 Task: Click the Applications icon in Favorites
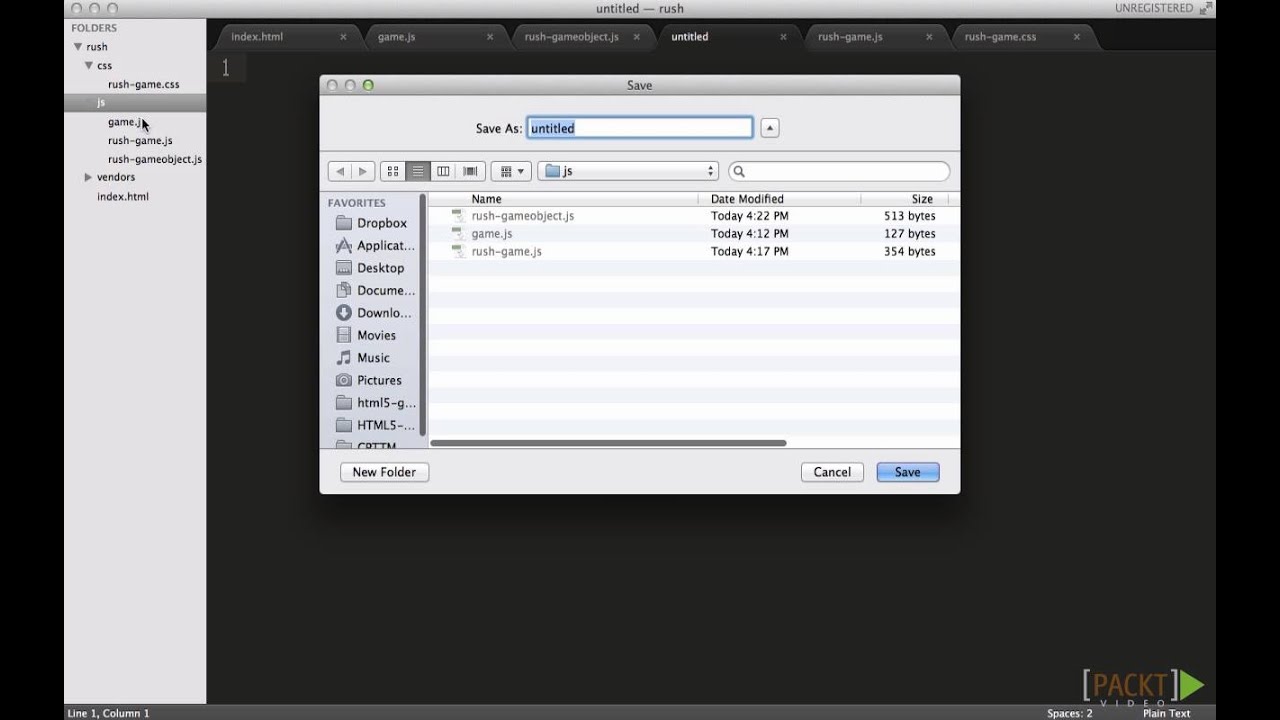point(344,245)
